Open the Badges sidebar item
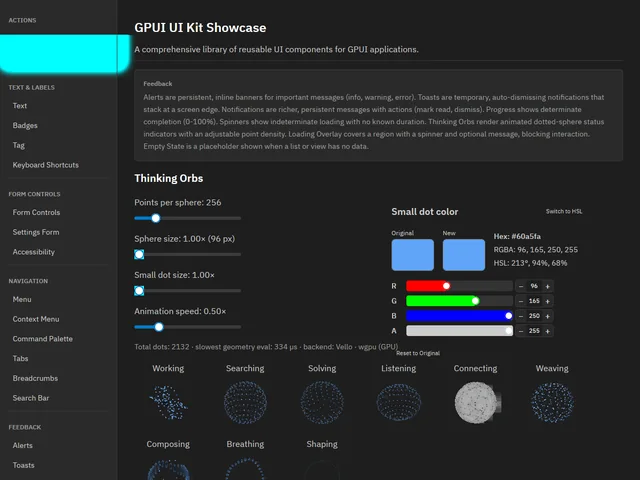This screenshot has height=480, width=640. point(25,125)
